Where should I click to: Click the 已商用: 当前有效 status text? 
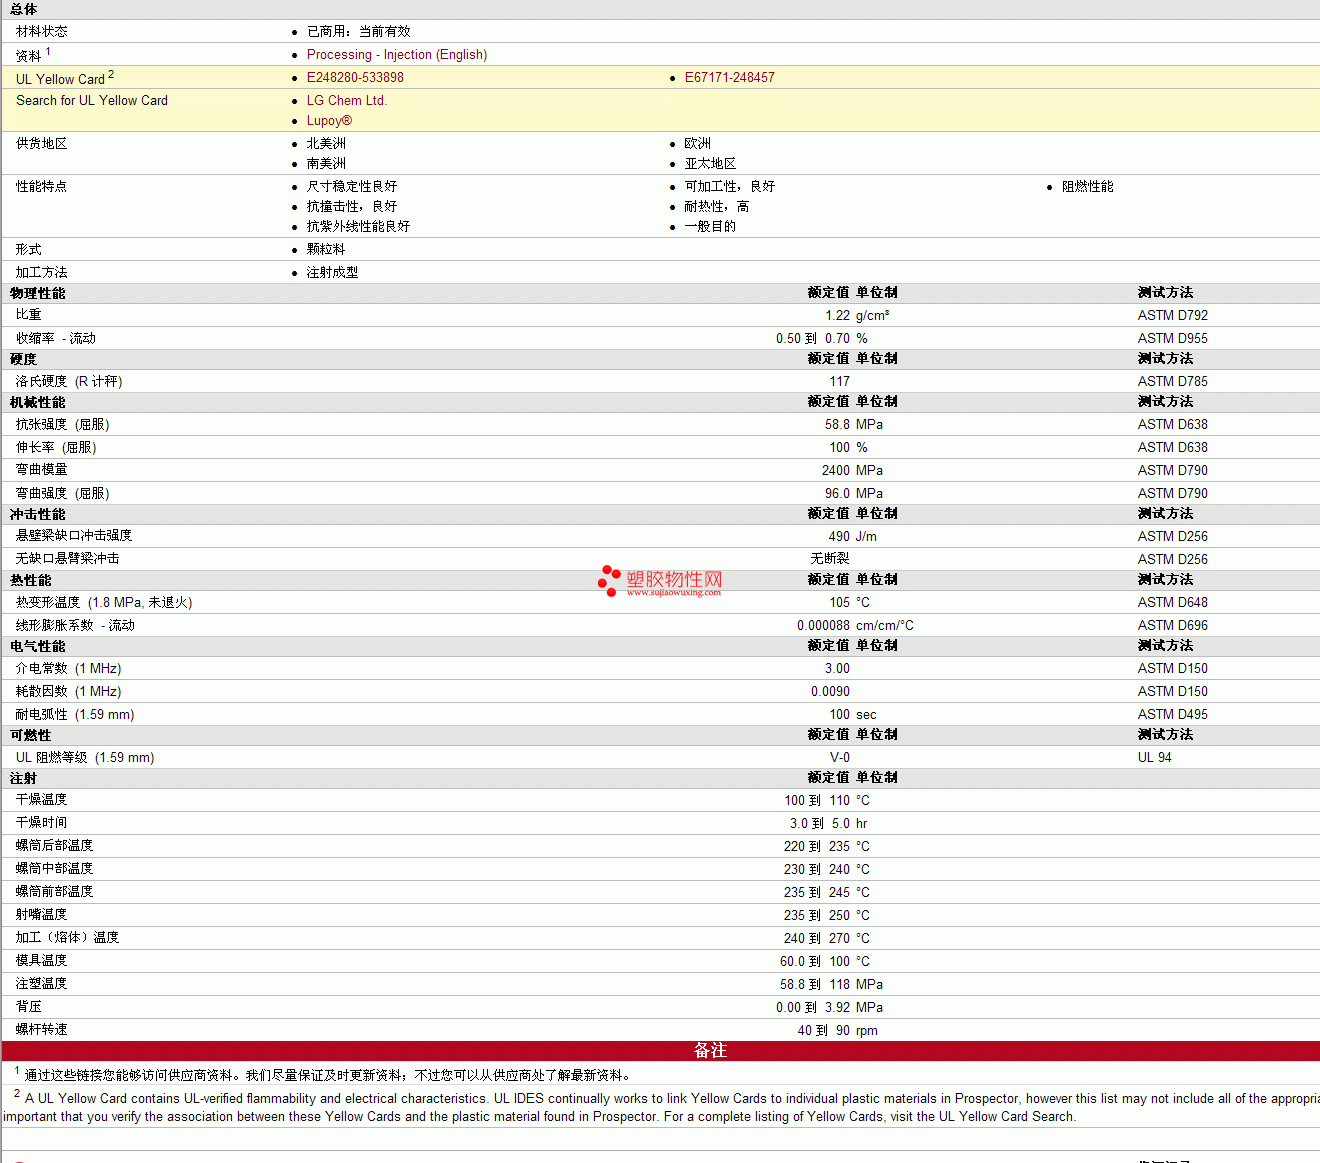pos(359,32)
